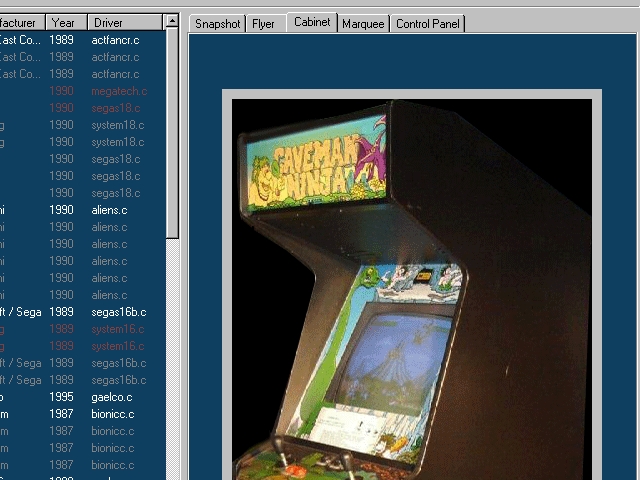Click the 1995 year cell
The image size is (640, 480).
61,397
